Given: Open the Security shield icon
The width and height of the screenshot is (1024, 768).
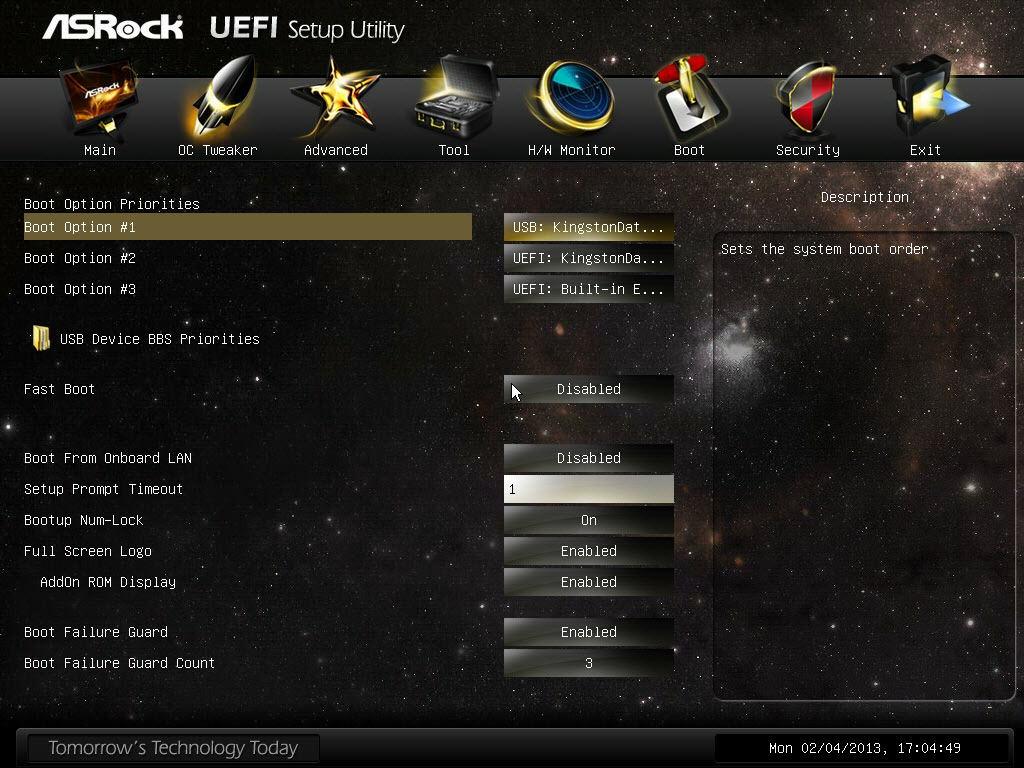Looking at the screenshot, I should coord(806,98).
